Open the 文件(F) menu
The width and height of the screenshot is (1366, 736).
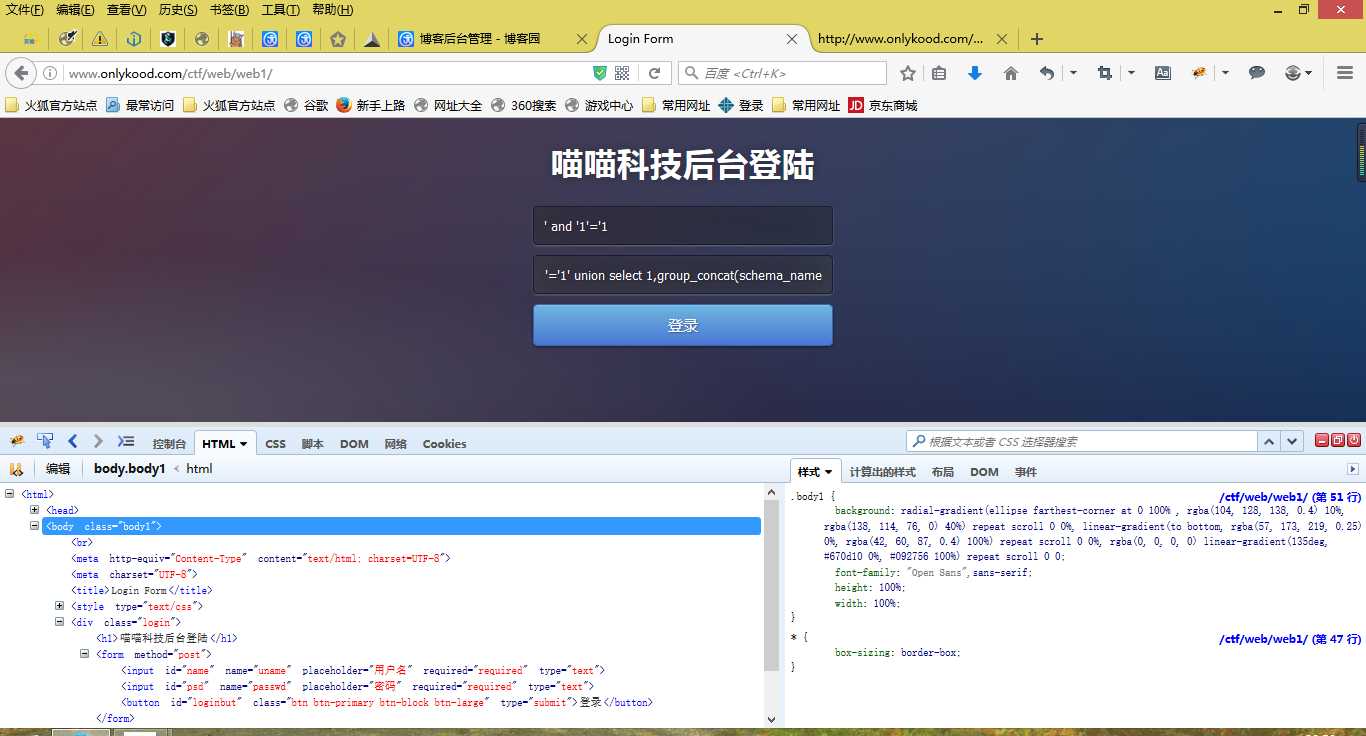[25, 10]
